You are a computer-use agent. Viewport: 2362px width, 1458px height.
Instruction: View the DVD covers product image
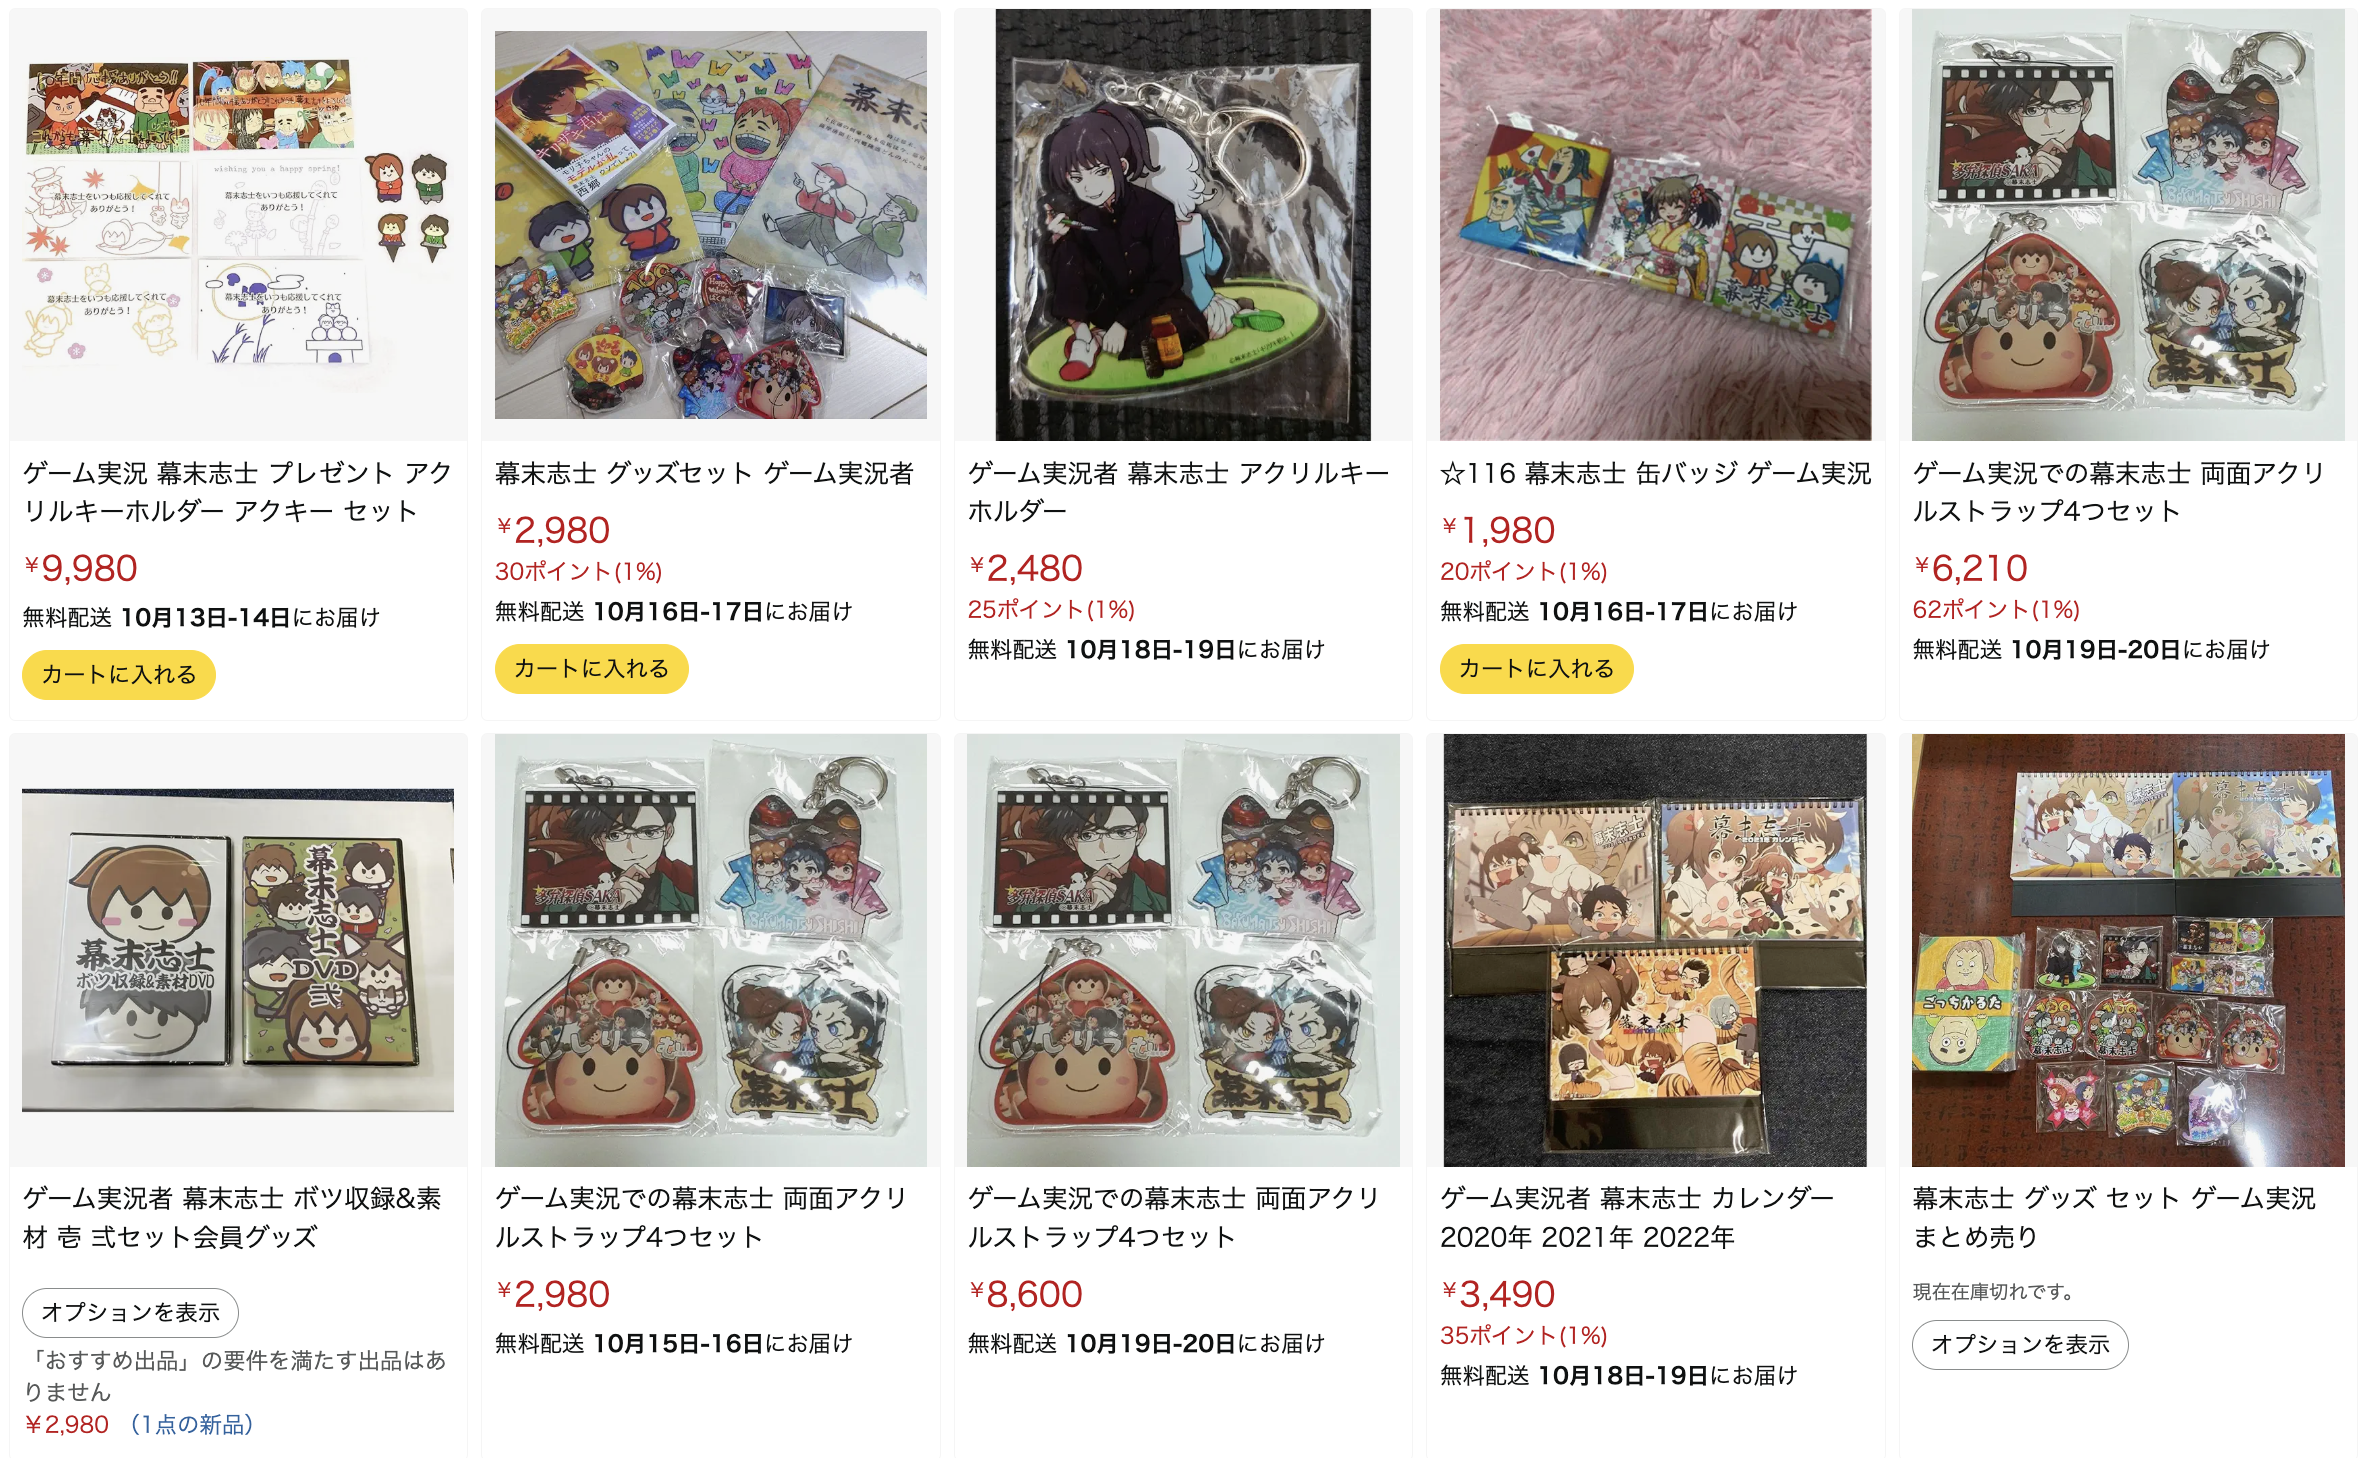238,950
